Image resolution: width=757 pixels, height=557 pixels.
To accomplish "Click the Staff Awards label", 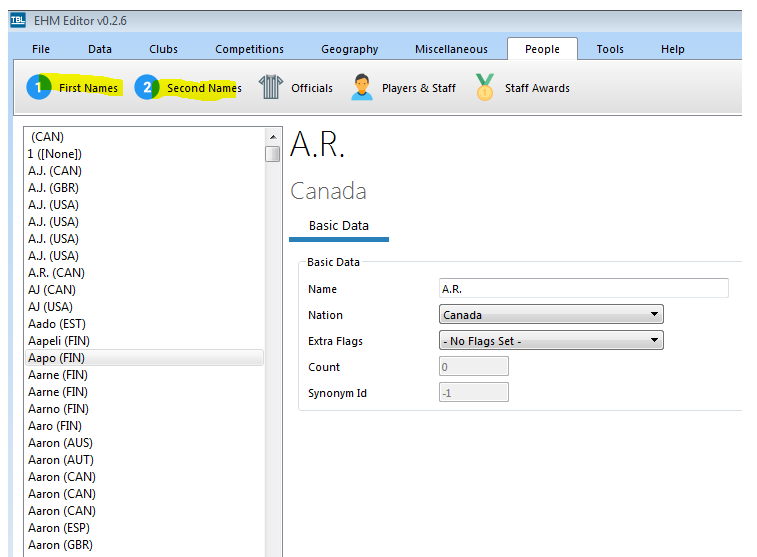I will point(537,88).
